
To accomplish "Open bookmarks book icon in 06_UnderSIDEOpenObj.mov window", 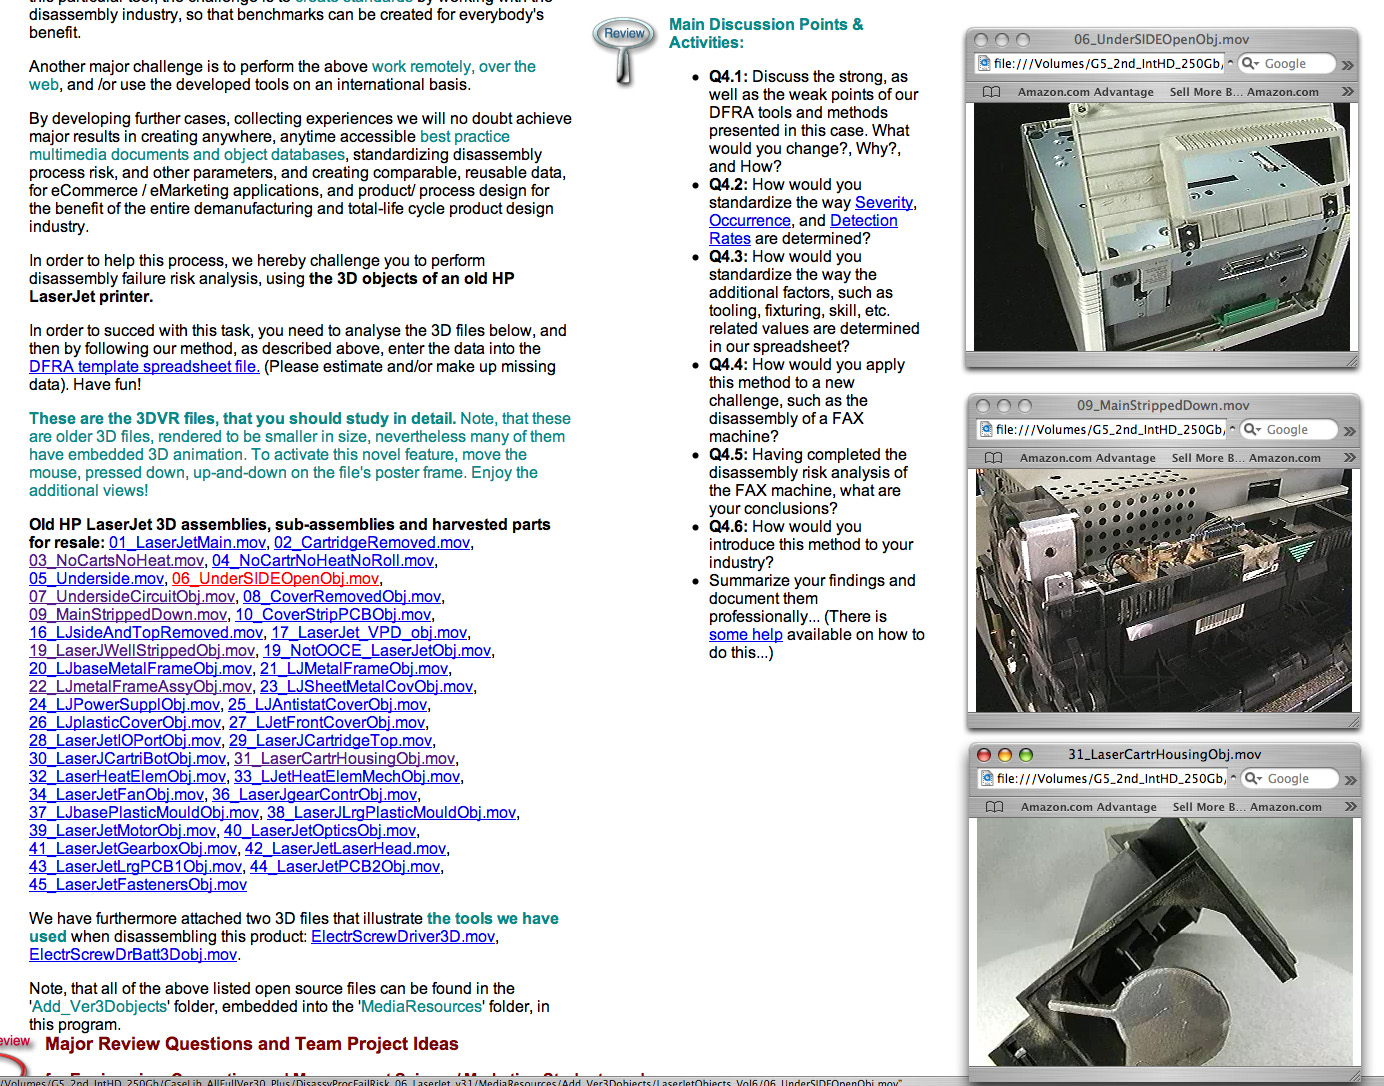I will pos(991,92).
